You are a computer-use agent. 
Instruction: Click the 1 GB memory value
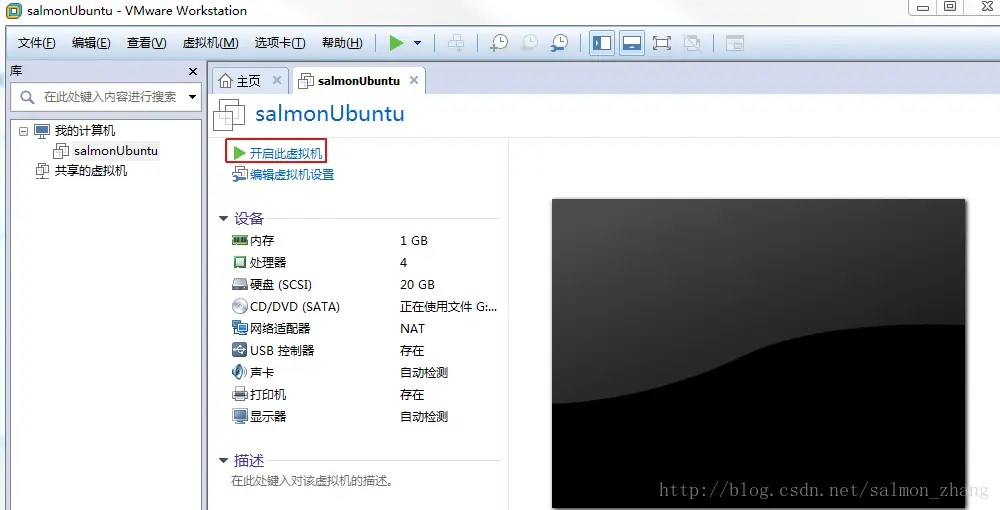click(x=414, y=240)
